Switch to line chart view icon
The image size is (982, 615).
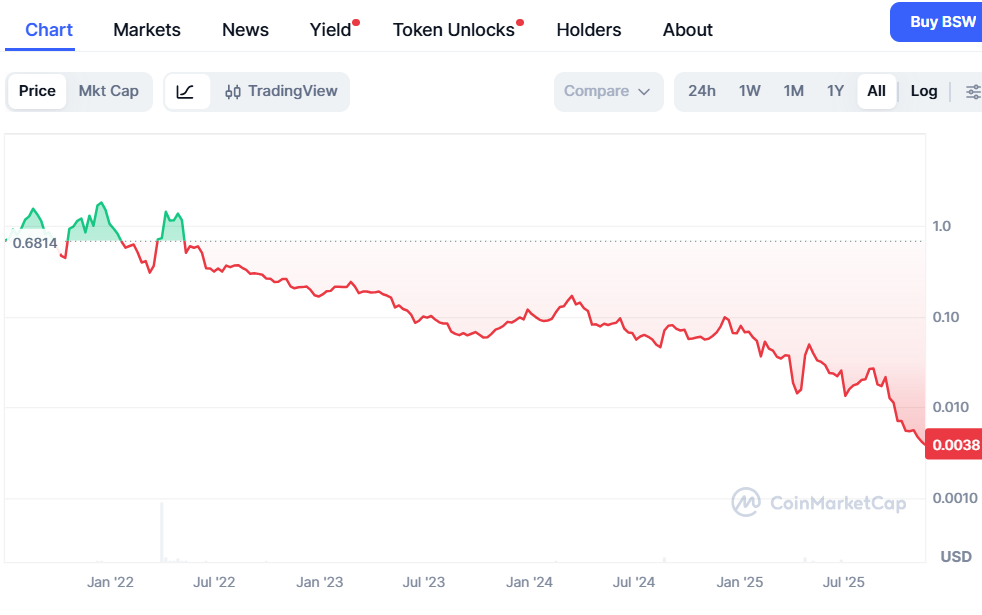click(x=186, y=91)
